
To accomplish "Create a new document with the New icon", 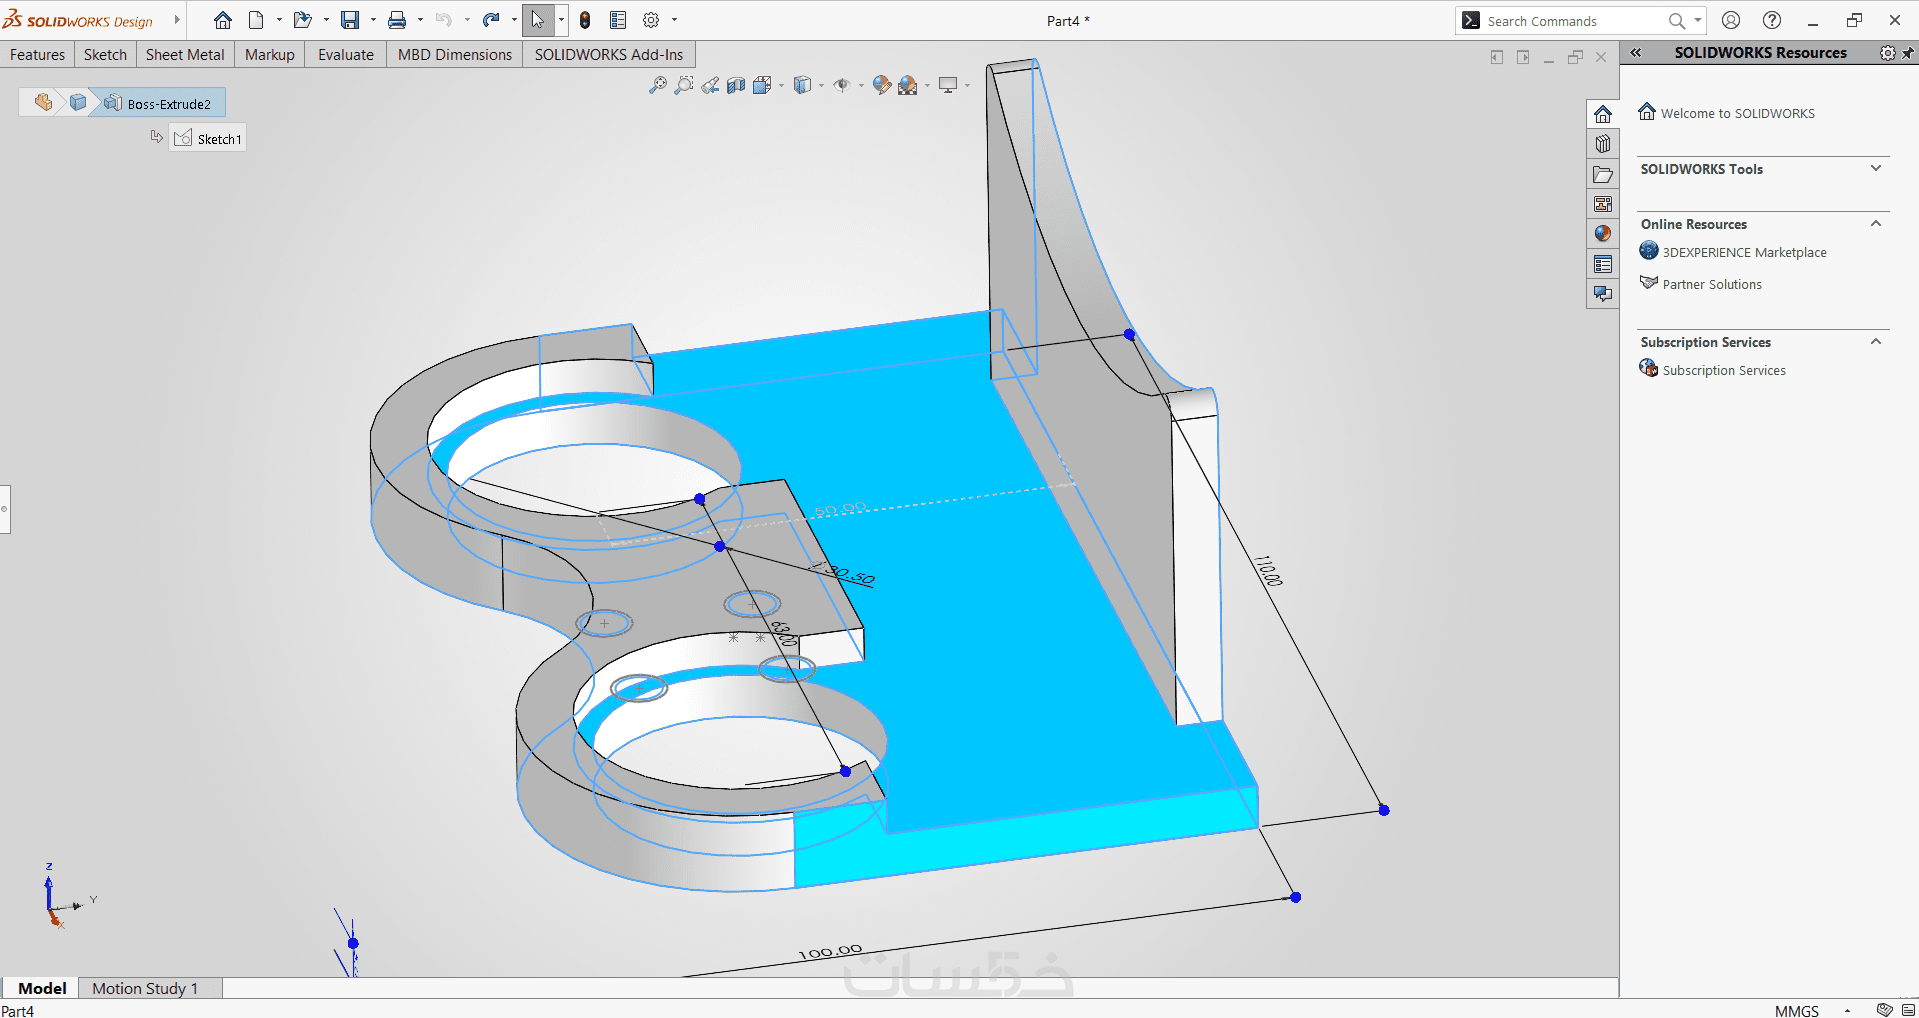I will pos(256,20).
